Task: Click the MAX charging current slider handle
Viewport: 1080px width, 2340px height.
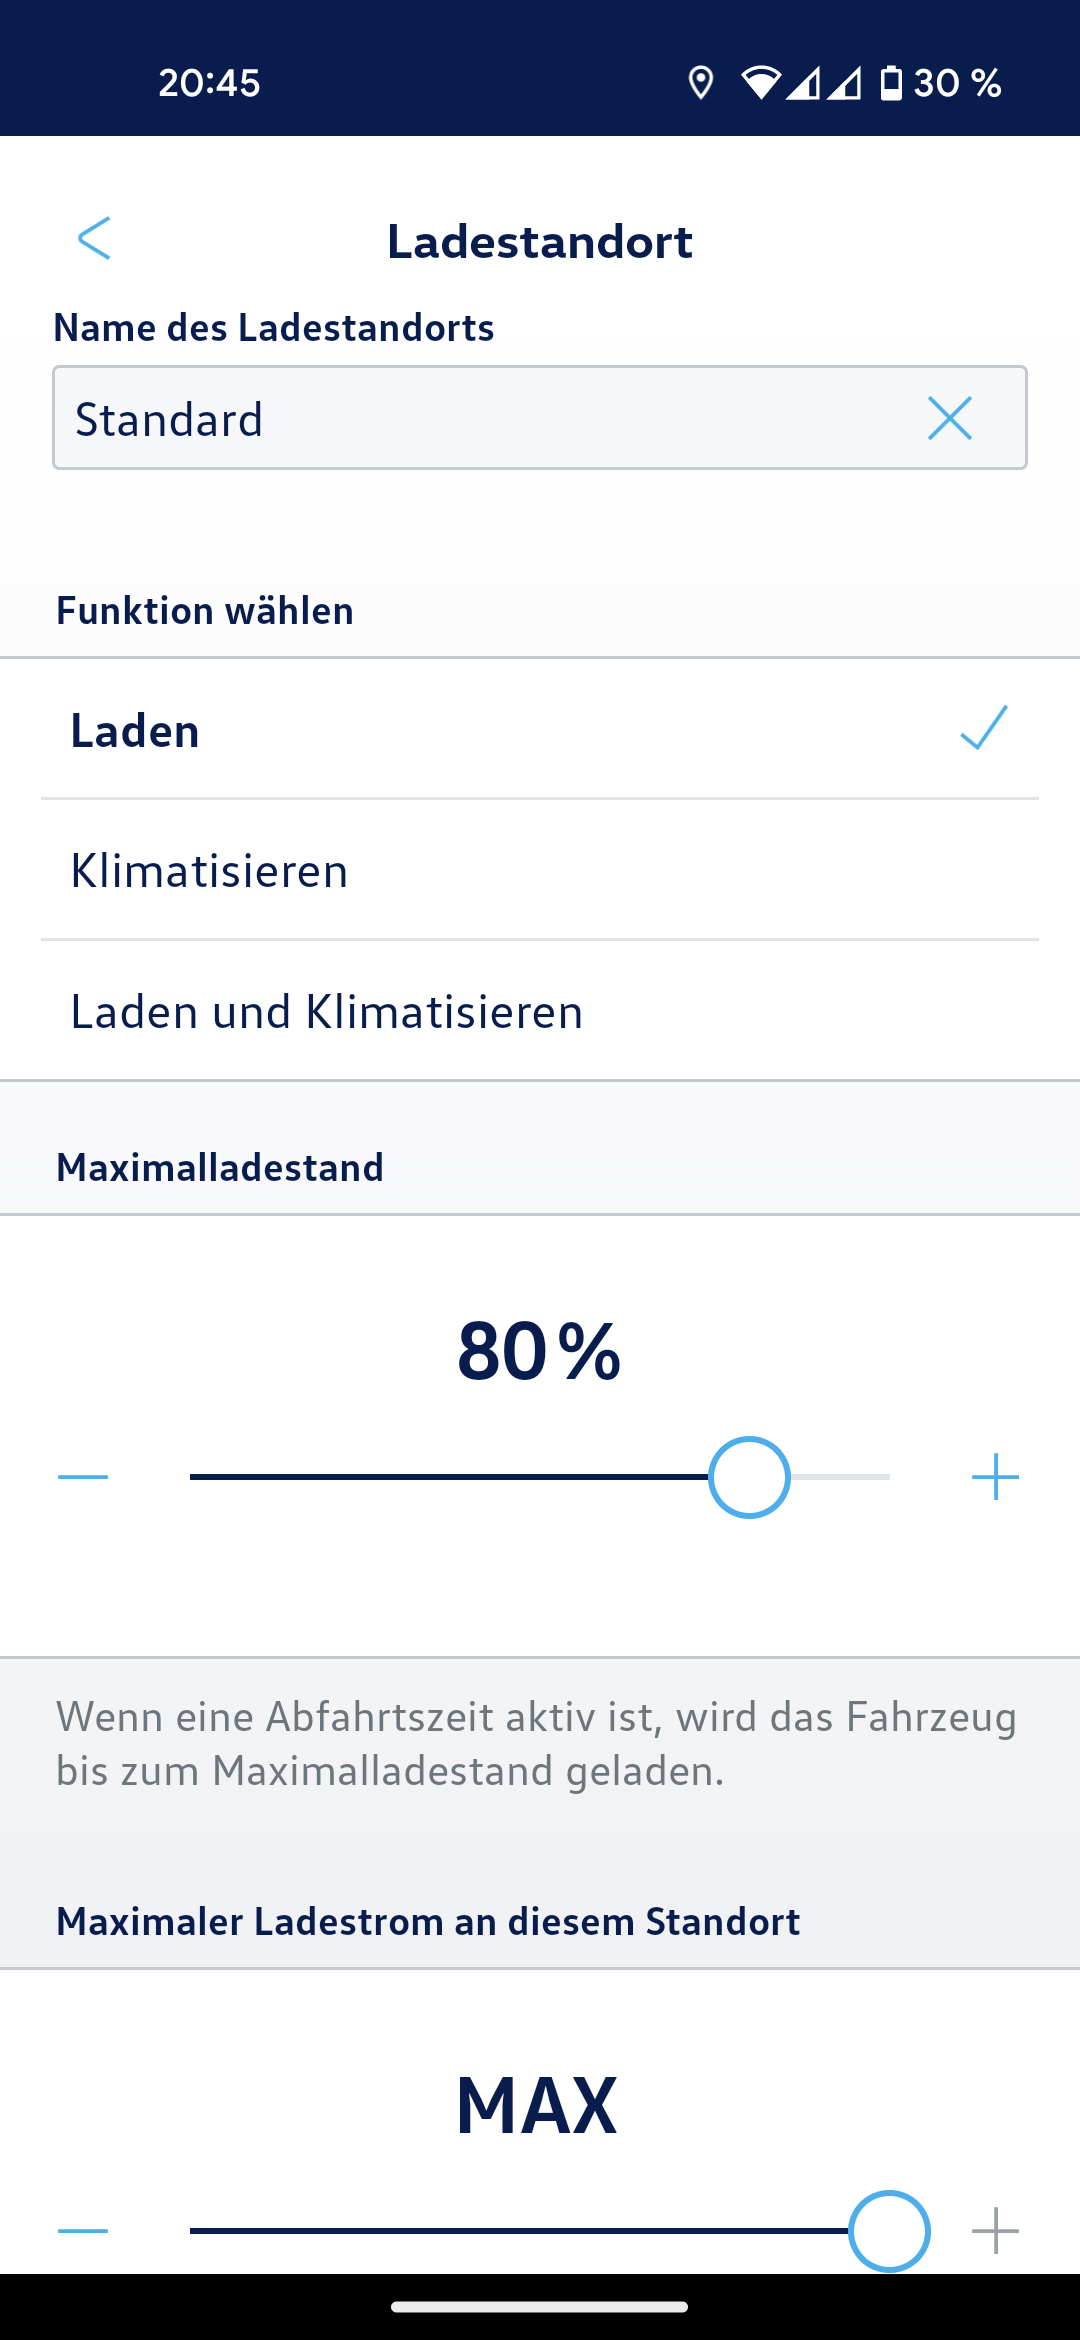Action: pos(889,2230)
